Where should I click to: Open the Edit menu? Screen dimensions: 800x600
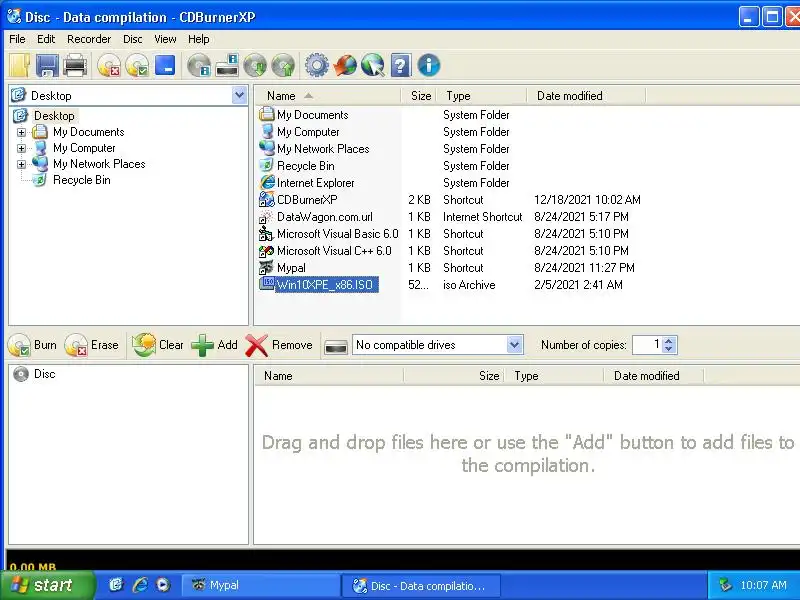(46, 39)
